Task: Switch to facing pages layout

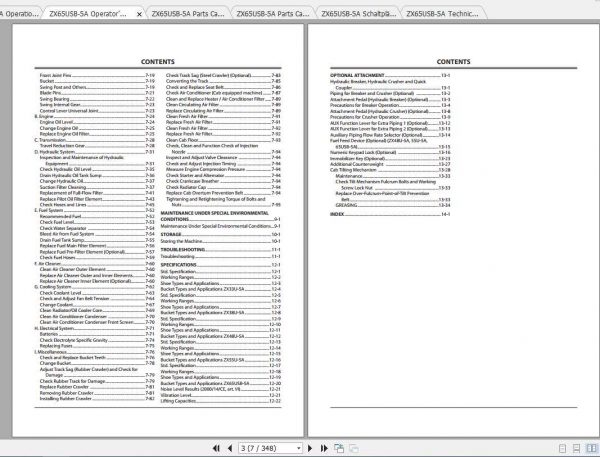Action: pyautogui.click(x=592, y=448)
